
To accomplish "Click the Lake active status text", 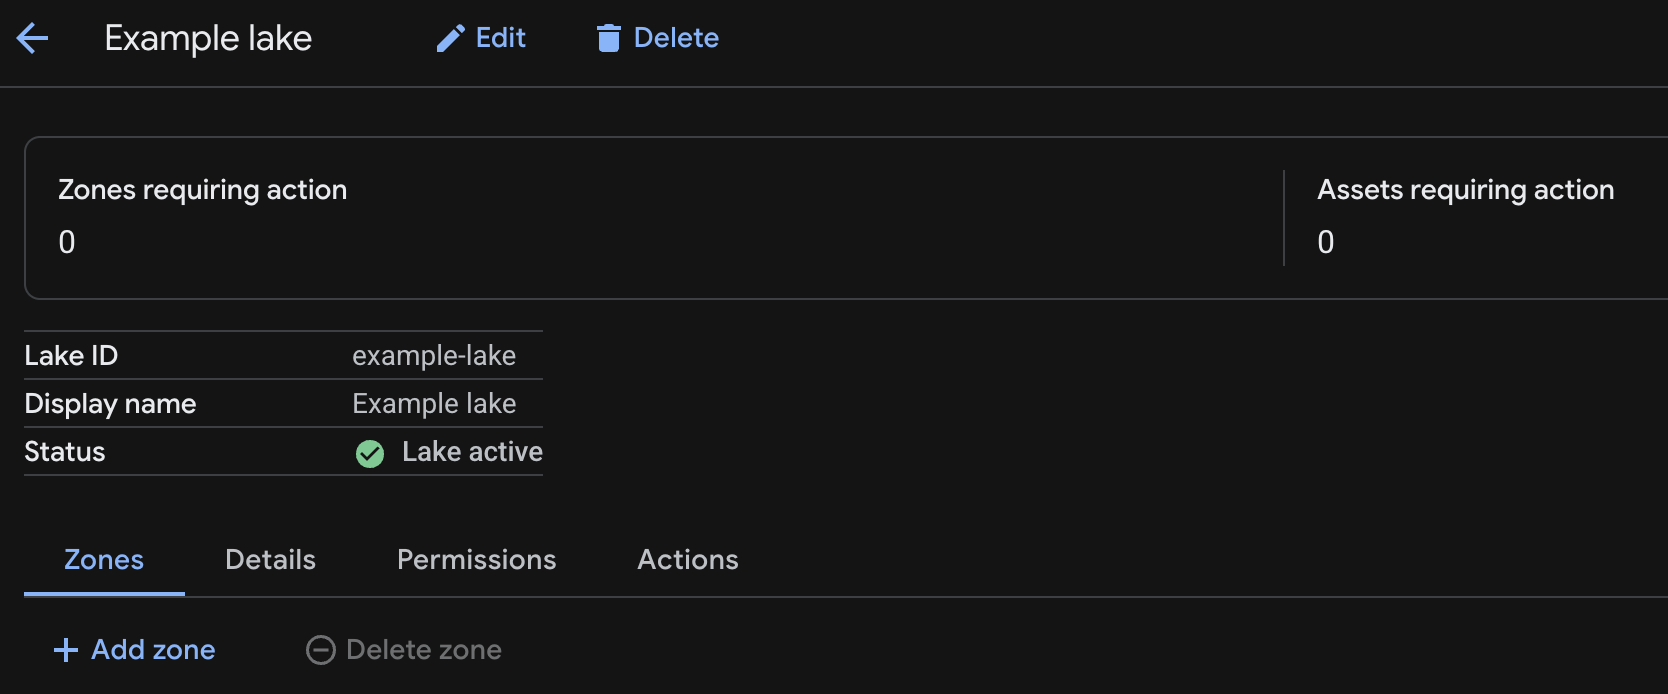I will coord(472,452).
